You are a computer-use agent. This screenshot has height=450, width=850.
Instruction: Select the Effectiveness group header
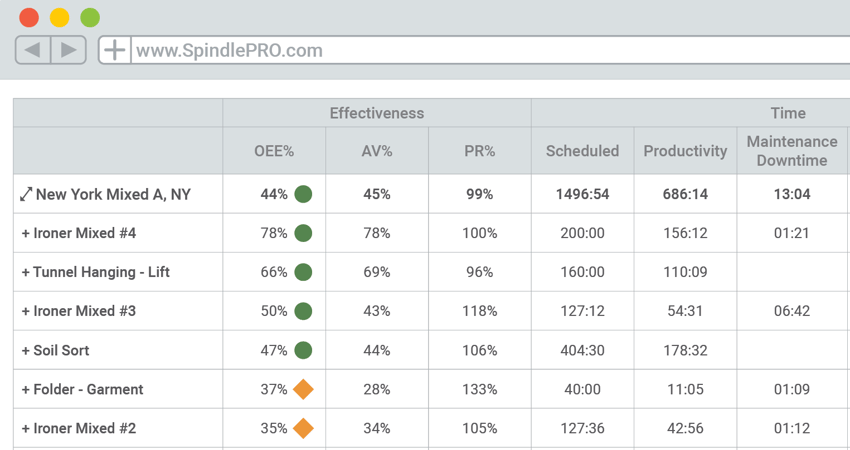point(376,113)
